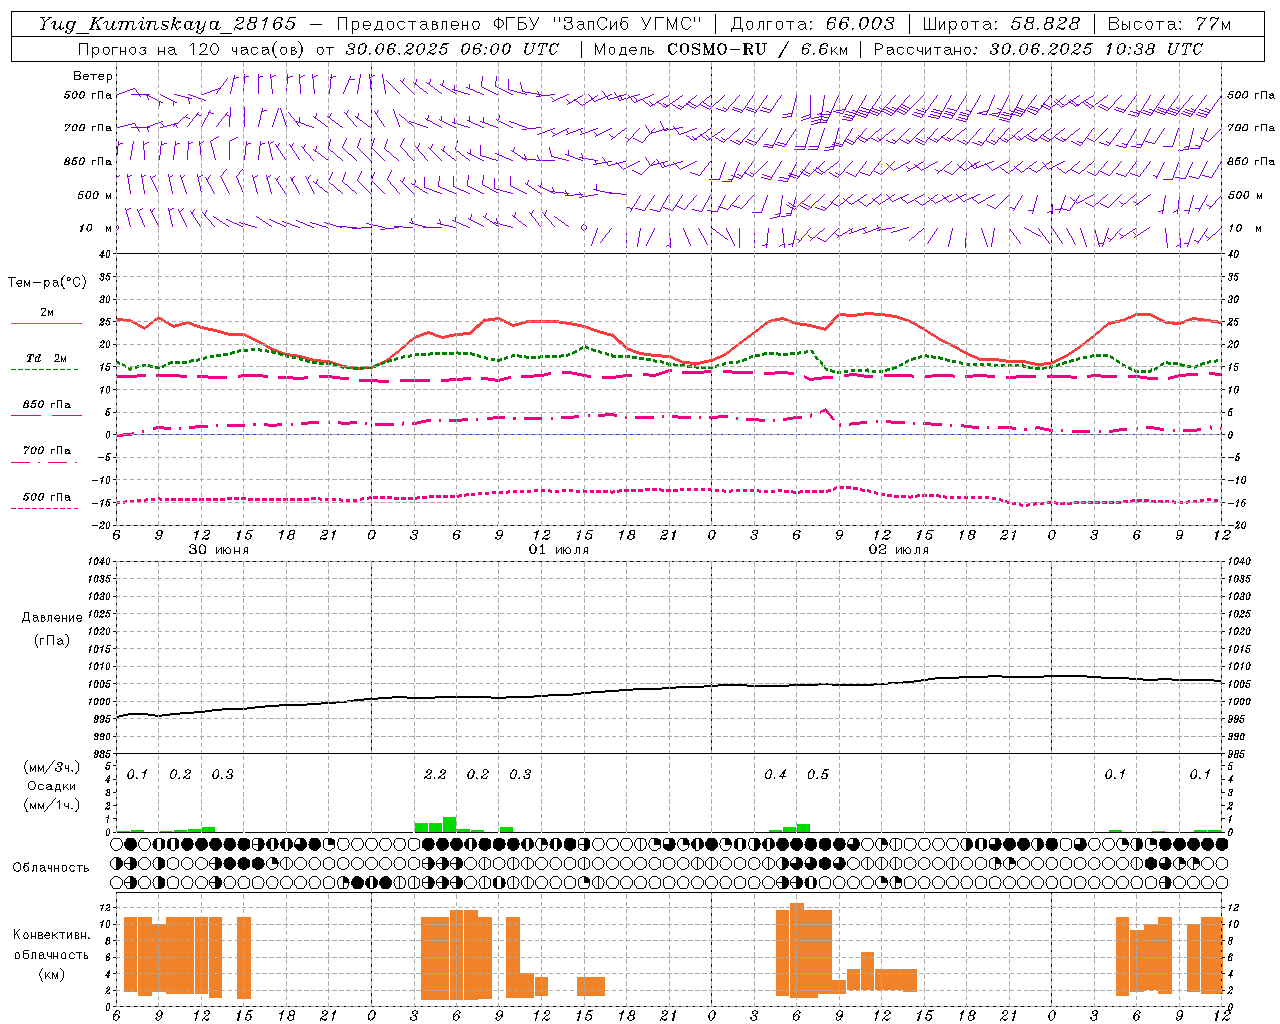
Task: Click the 0.4 precipitation value
Action: pyautogui.click(x=775, y=774)
